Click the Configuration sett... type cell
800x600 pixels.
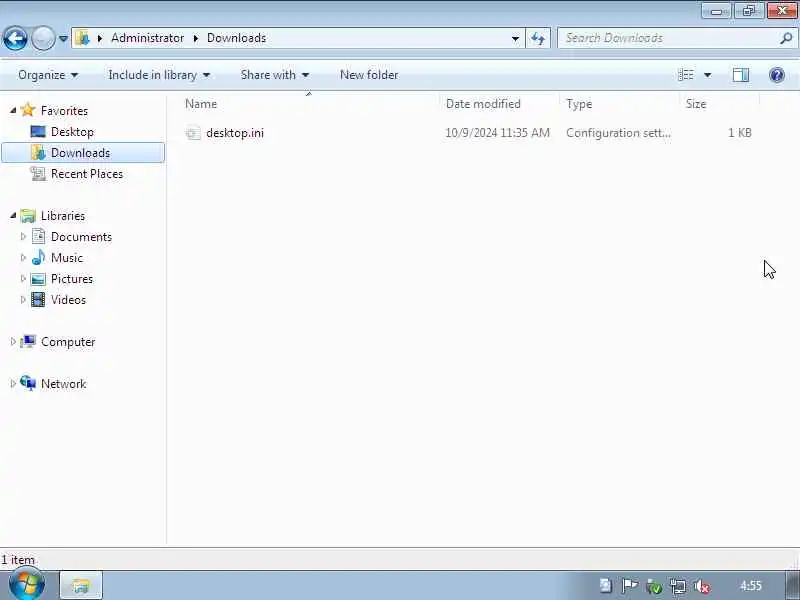(618, 133)
